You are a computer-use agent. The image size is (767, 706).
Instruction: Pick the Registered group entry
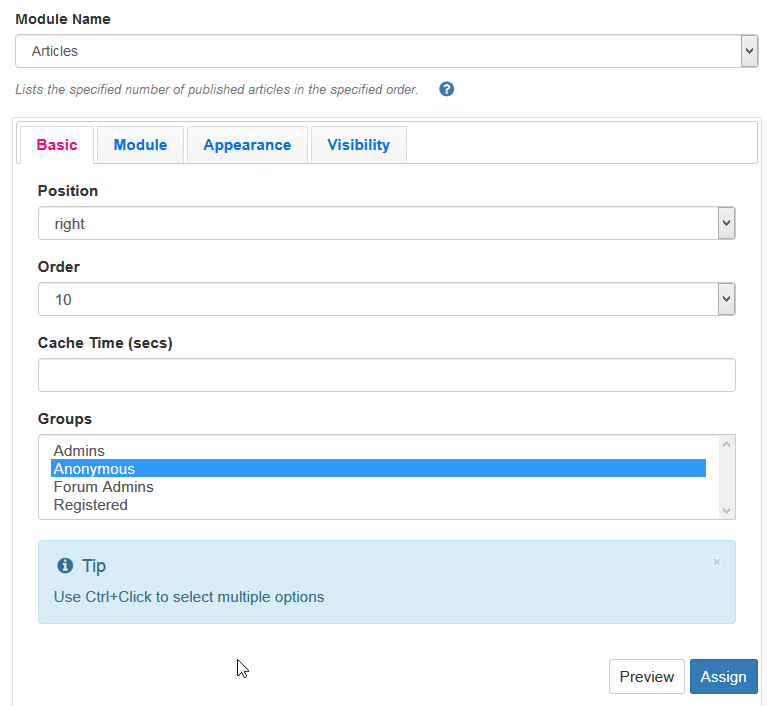(x=90, y=505)
